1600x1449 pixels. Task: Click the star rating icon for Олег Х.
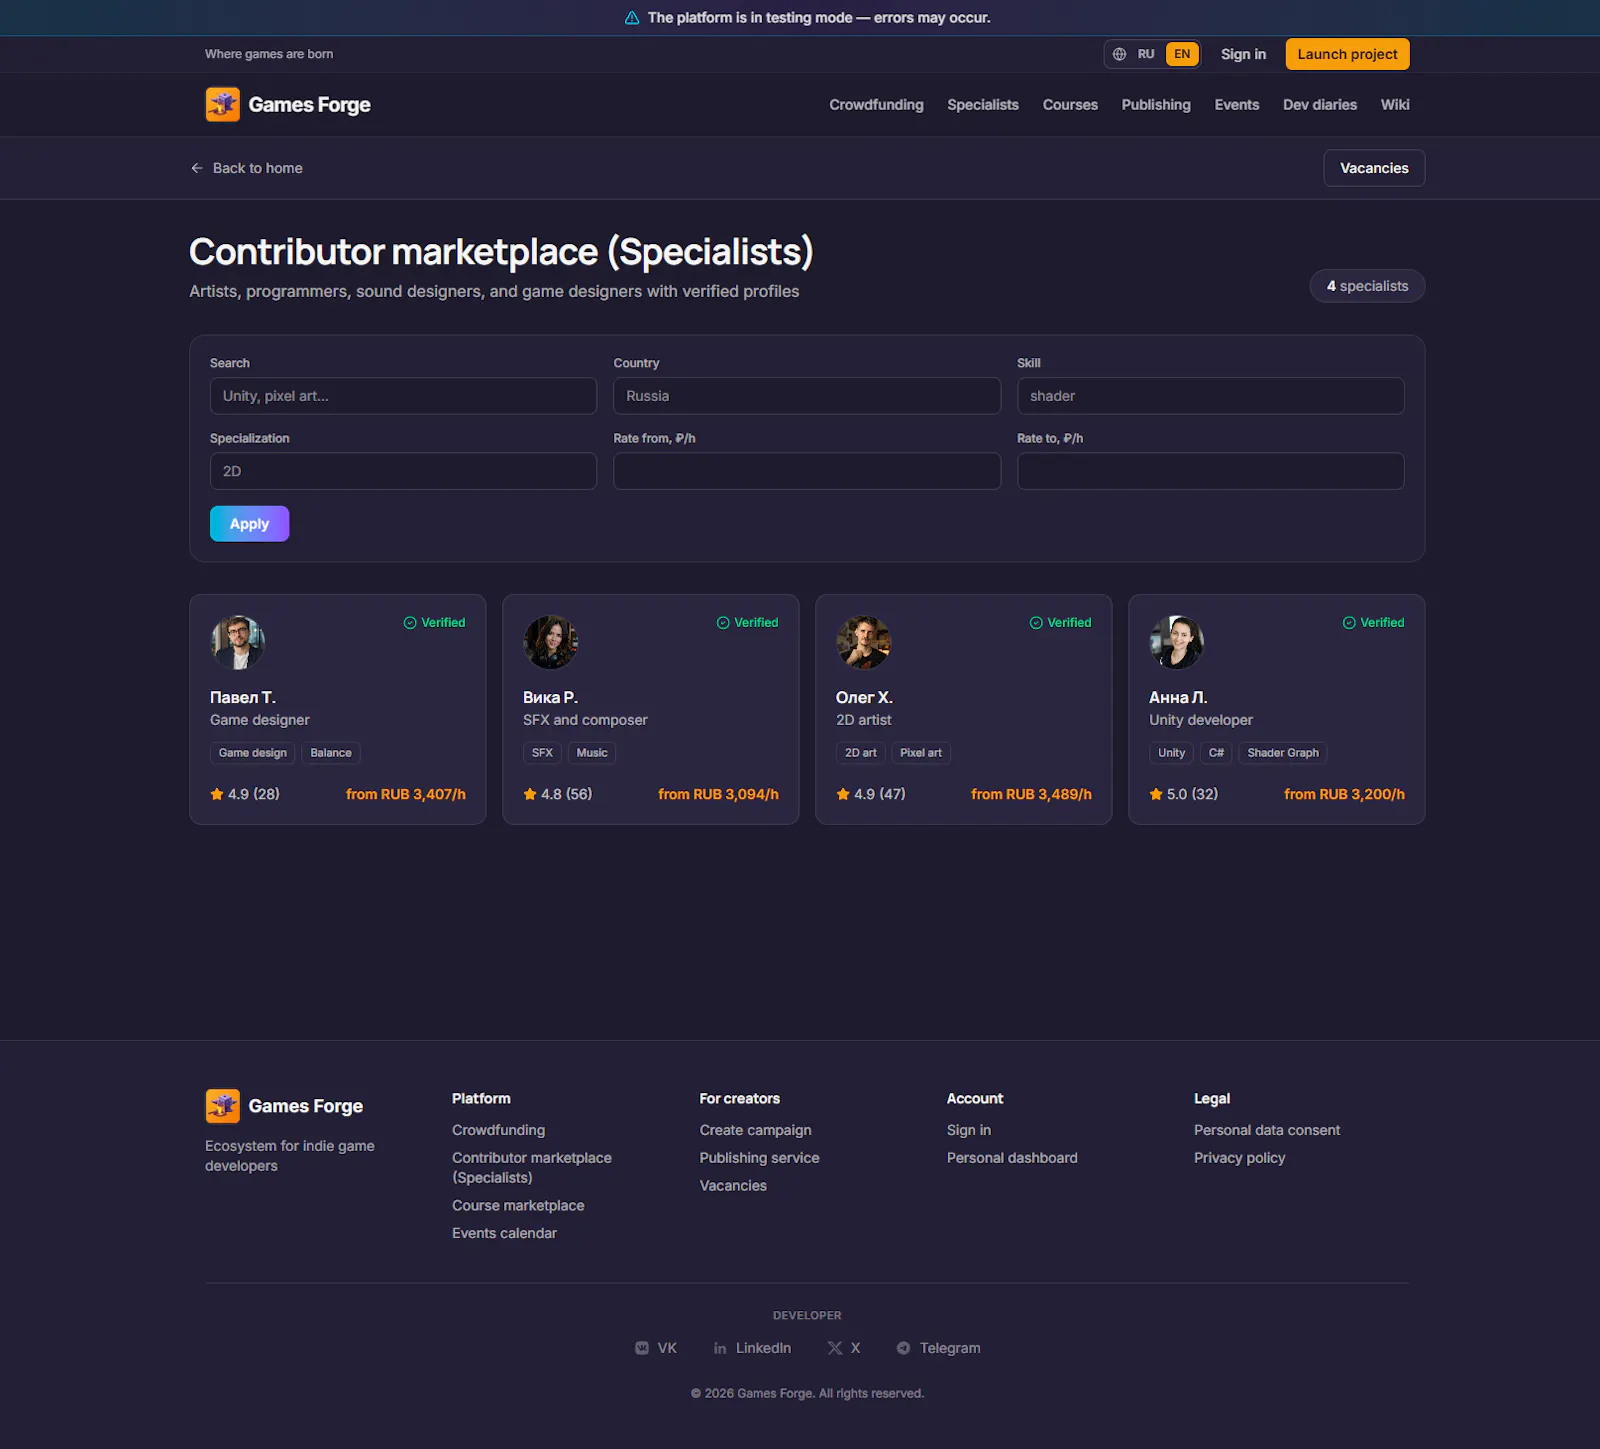[x=843, y=794]
